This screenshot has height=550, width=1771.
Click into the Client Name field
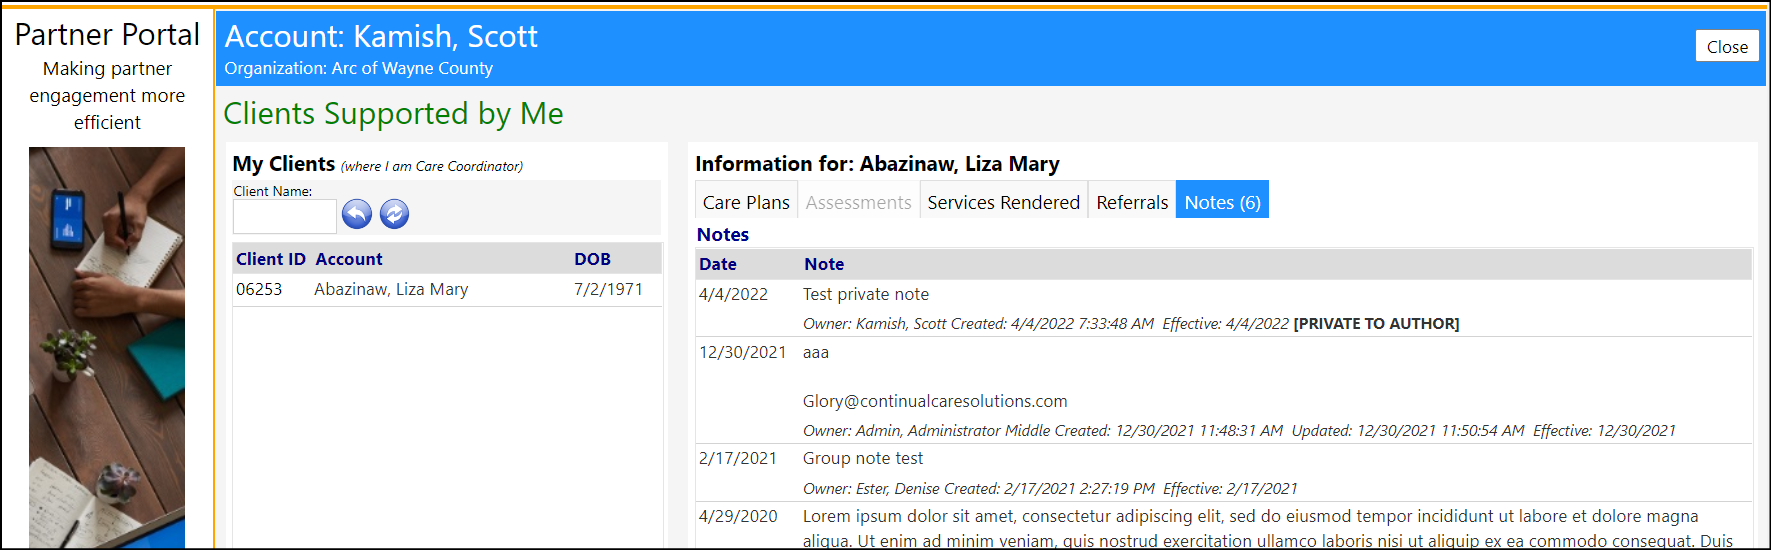tap(285, 216)
